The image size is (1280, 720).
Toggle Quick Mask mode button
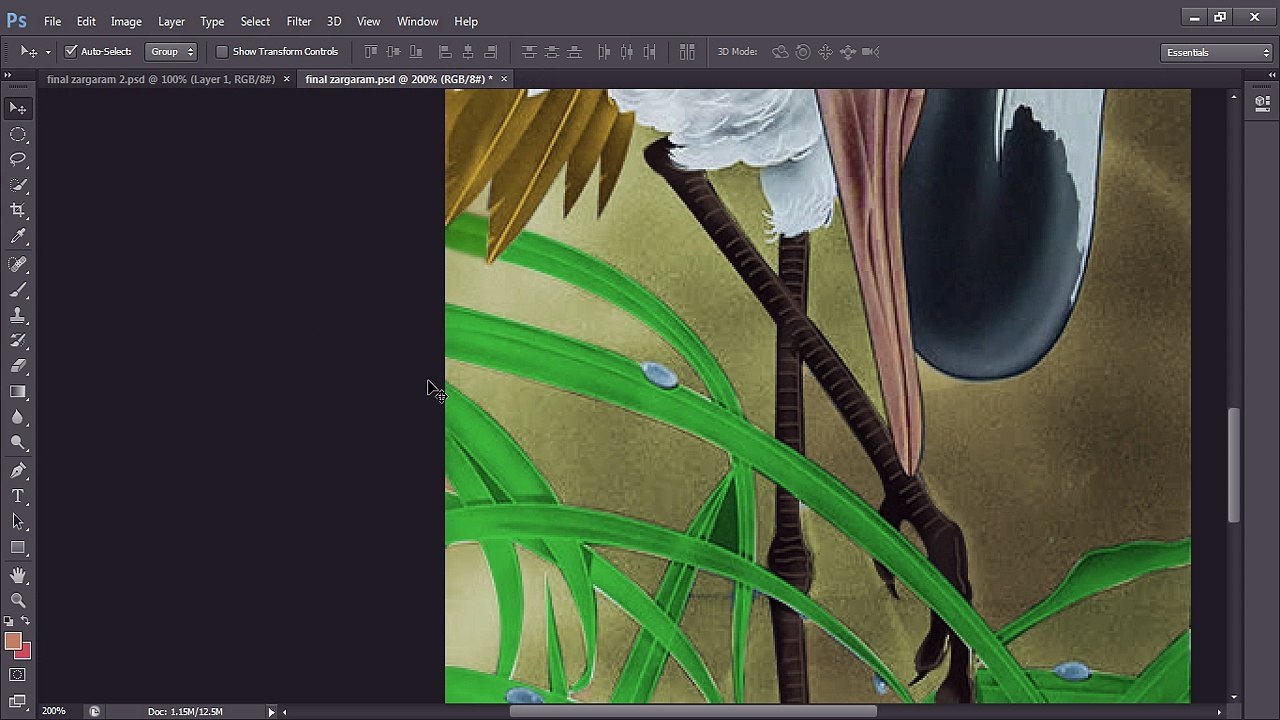click(18, 675)
